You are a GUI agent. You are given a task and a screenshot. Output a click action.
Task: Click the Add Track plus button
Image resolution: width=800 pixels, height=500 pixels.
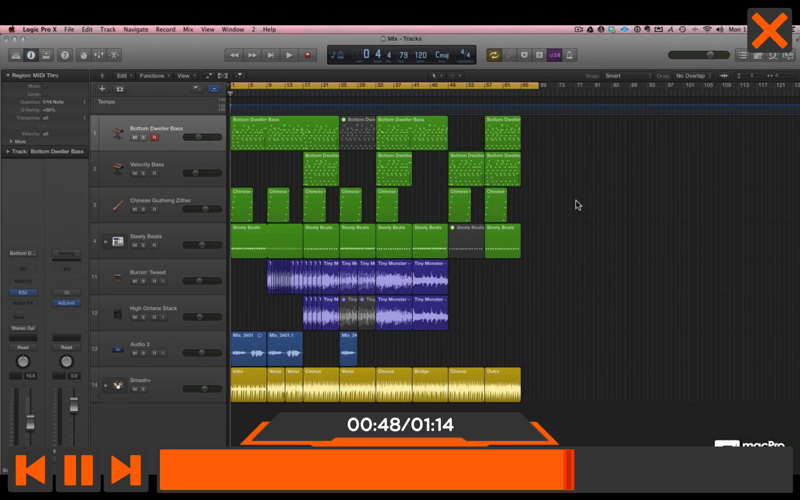[102, 89]
